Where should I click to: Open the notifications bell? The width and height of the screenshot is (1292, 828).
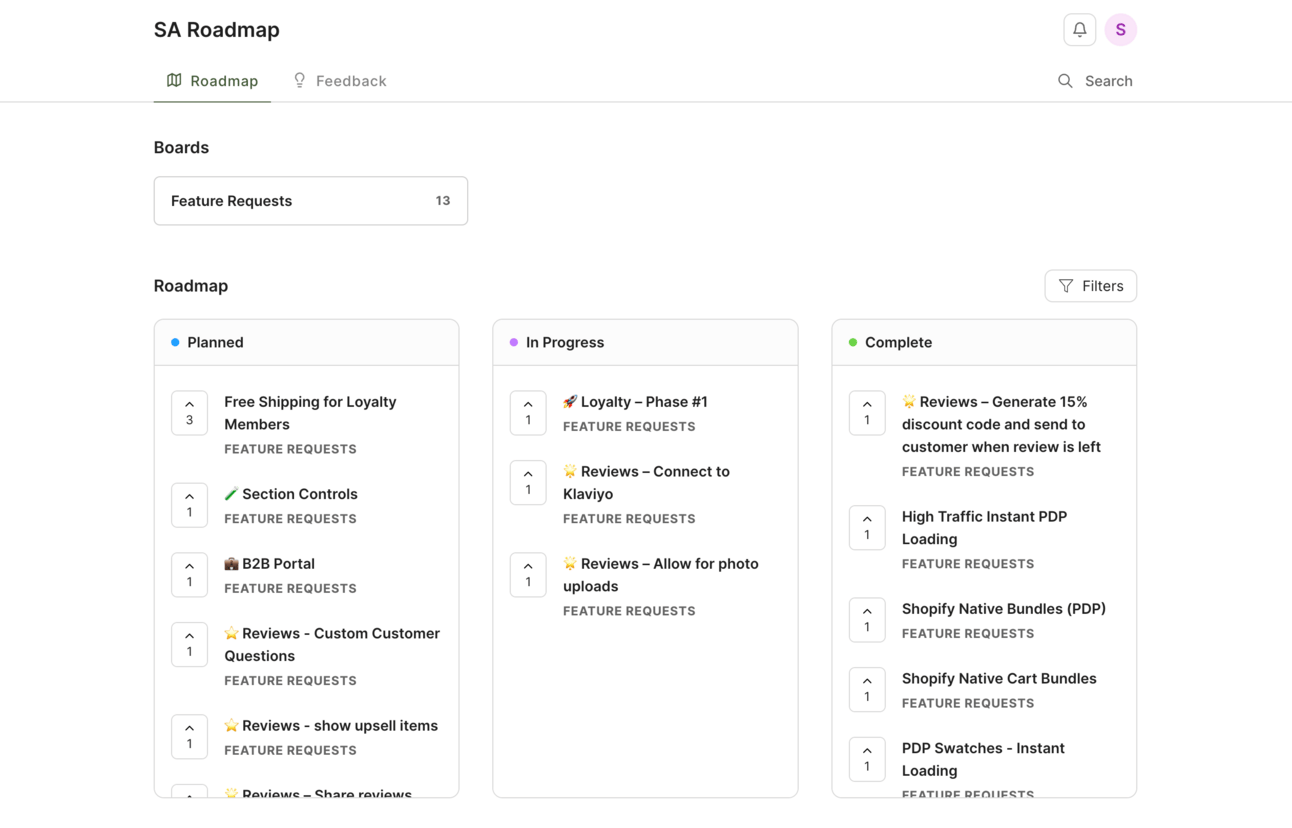coord(1079,30)
